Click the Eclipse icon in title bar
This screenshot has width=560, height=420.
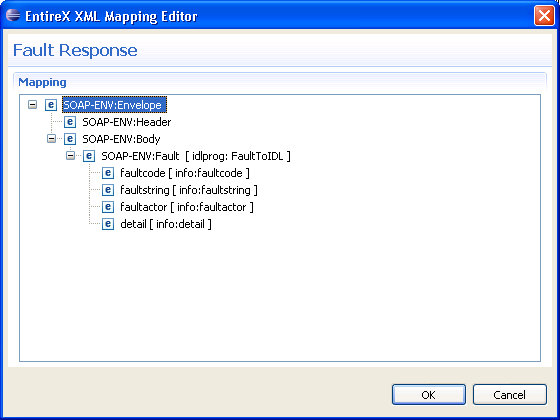[x=13, y=15]
